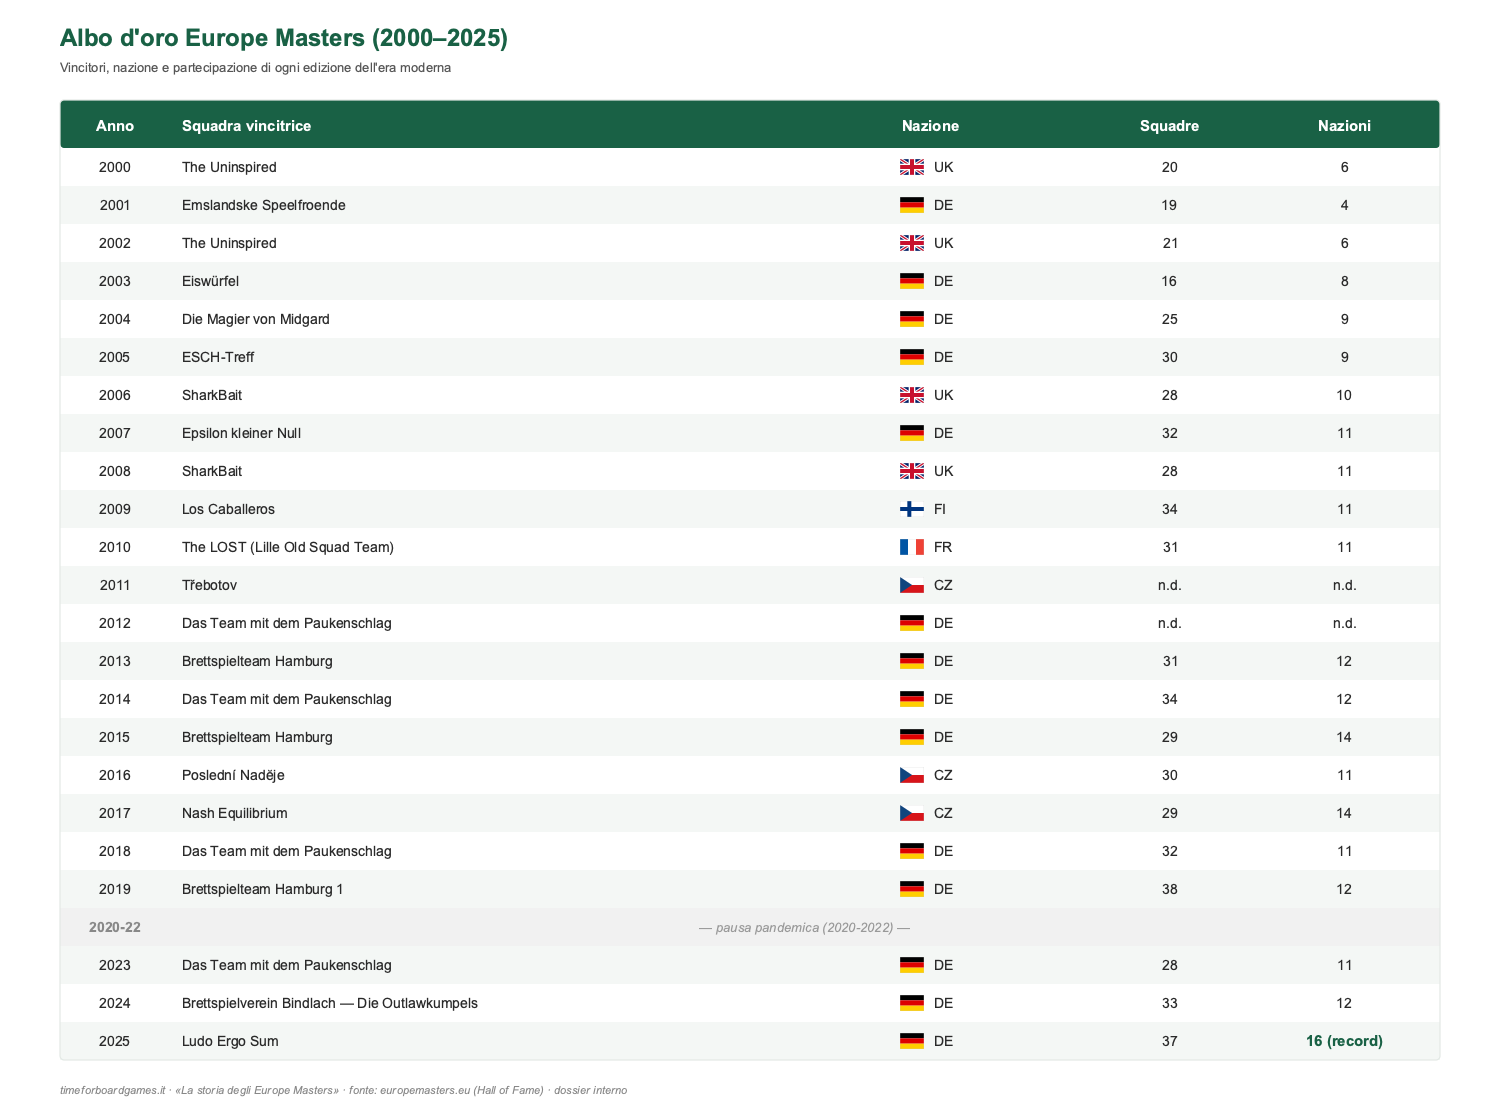Click the German flag beside Eiswürfel's nation
Image resolution: width=1500 pixels, height=1116 pixels.
pyautogui.click(x=911, y=281)
